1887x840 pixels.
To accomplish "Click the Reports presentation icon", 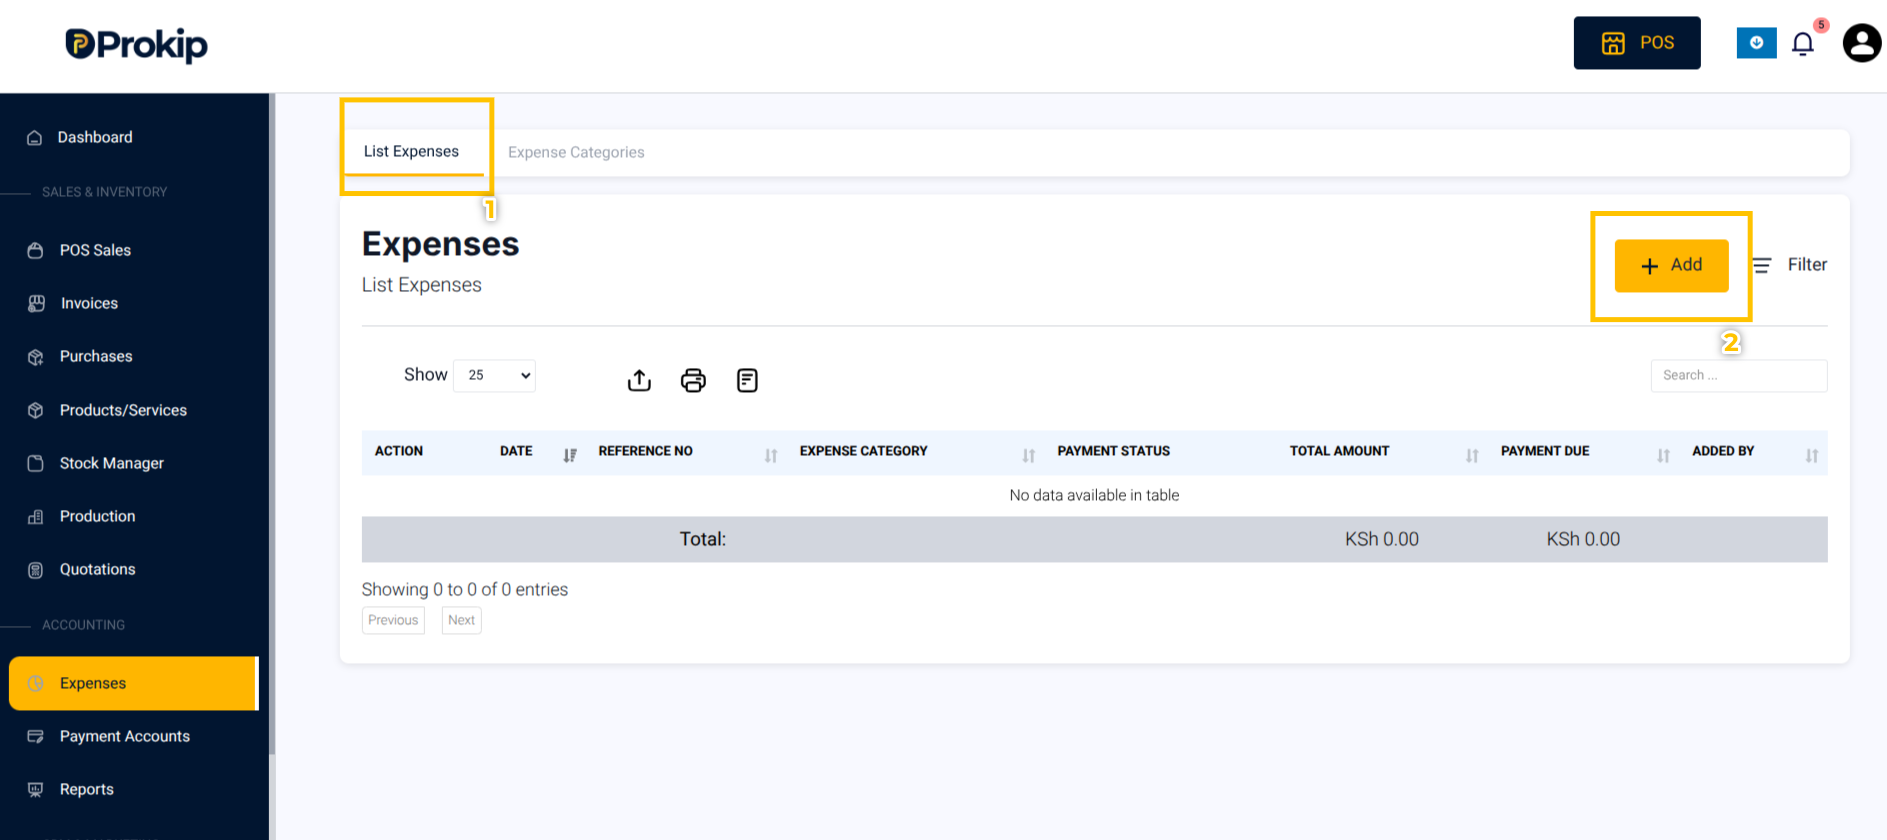I will (x=35, y=790).
